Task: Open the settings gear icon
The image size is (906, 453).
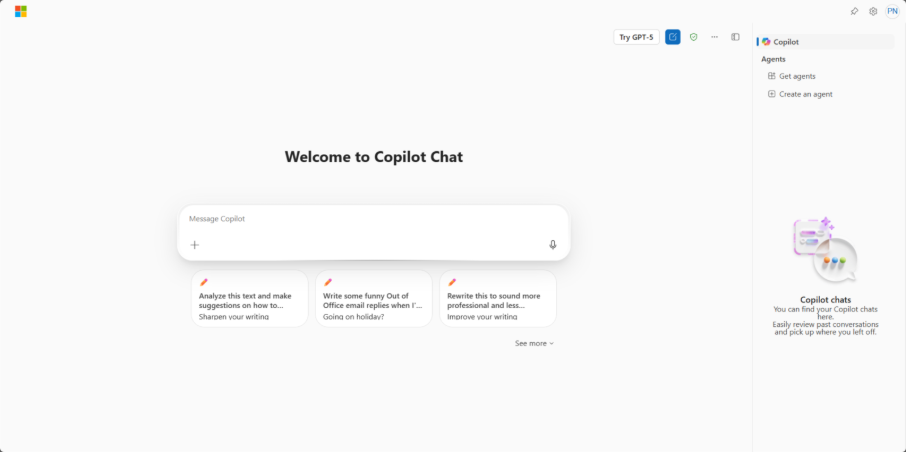Action: [x=873, y=12]
